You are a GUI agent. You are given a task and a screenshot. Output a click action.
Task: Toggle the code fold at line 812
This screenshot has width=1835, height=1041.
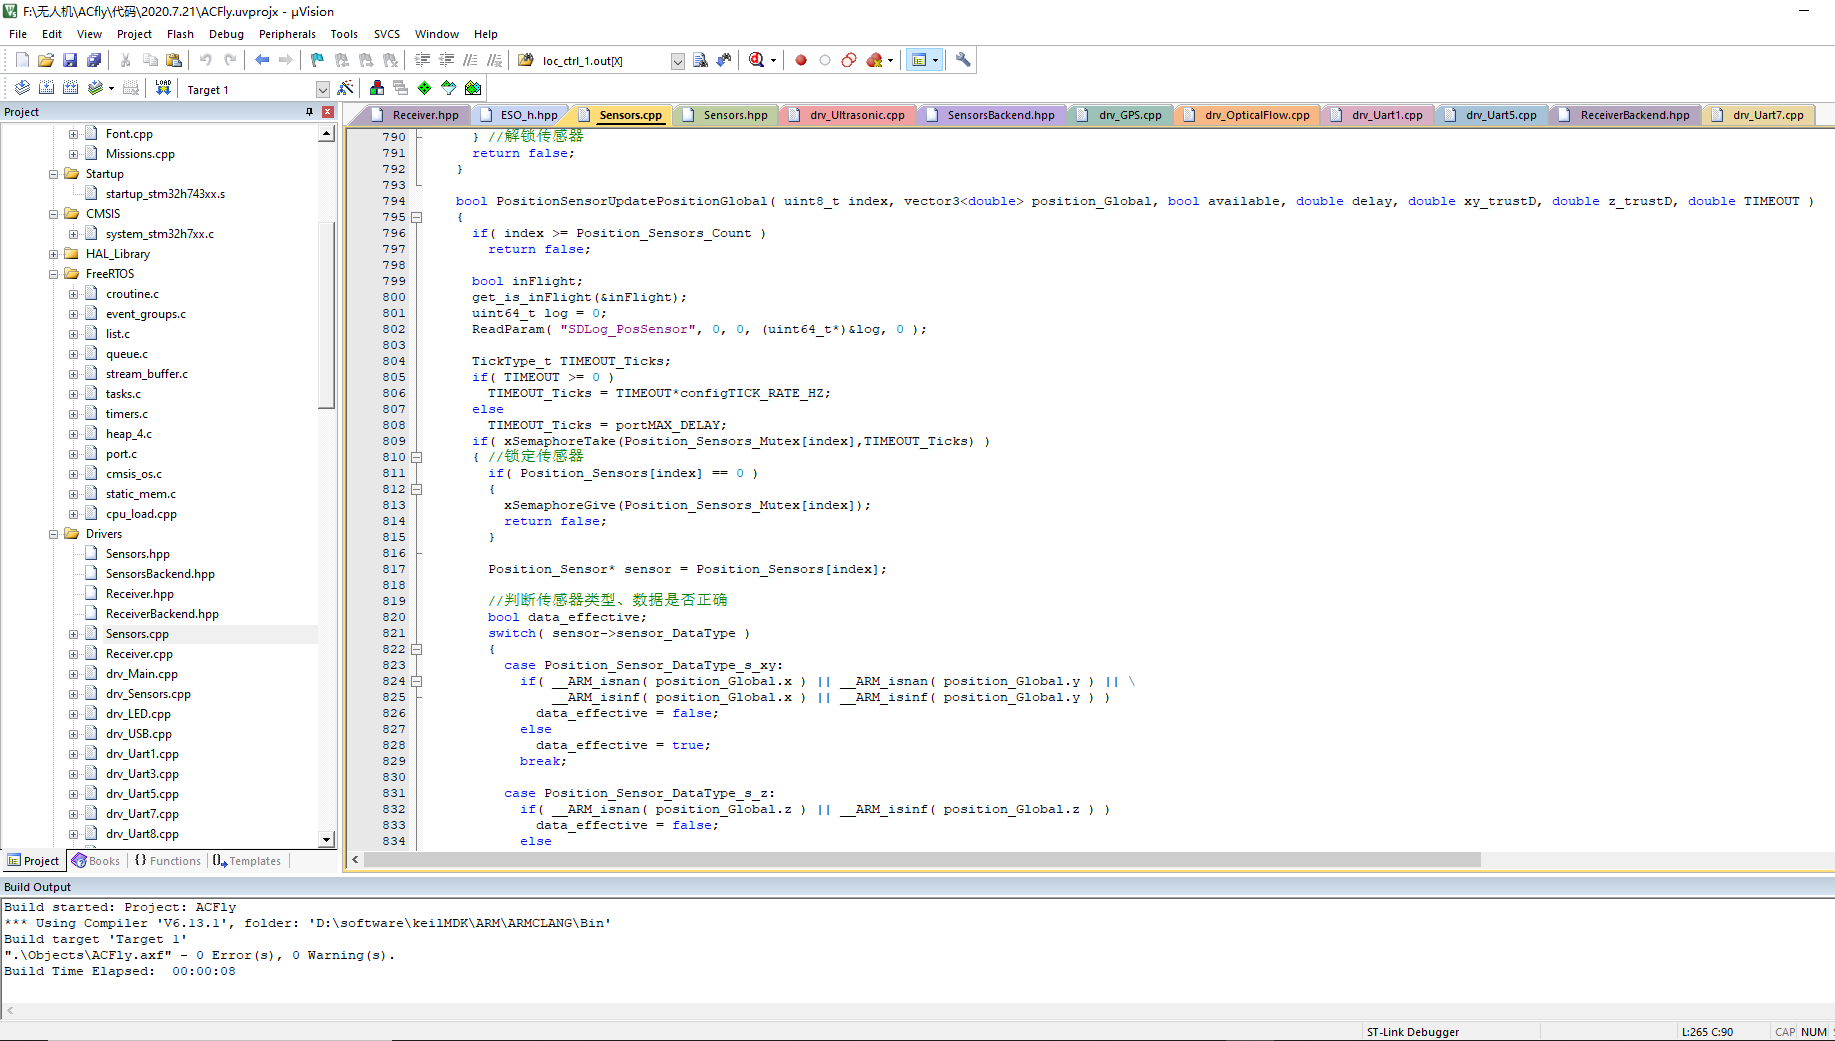pos(417,489)
